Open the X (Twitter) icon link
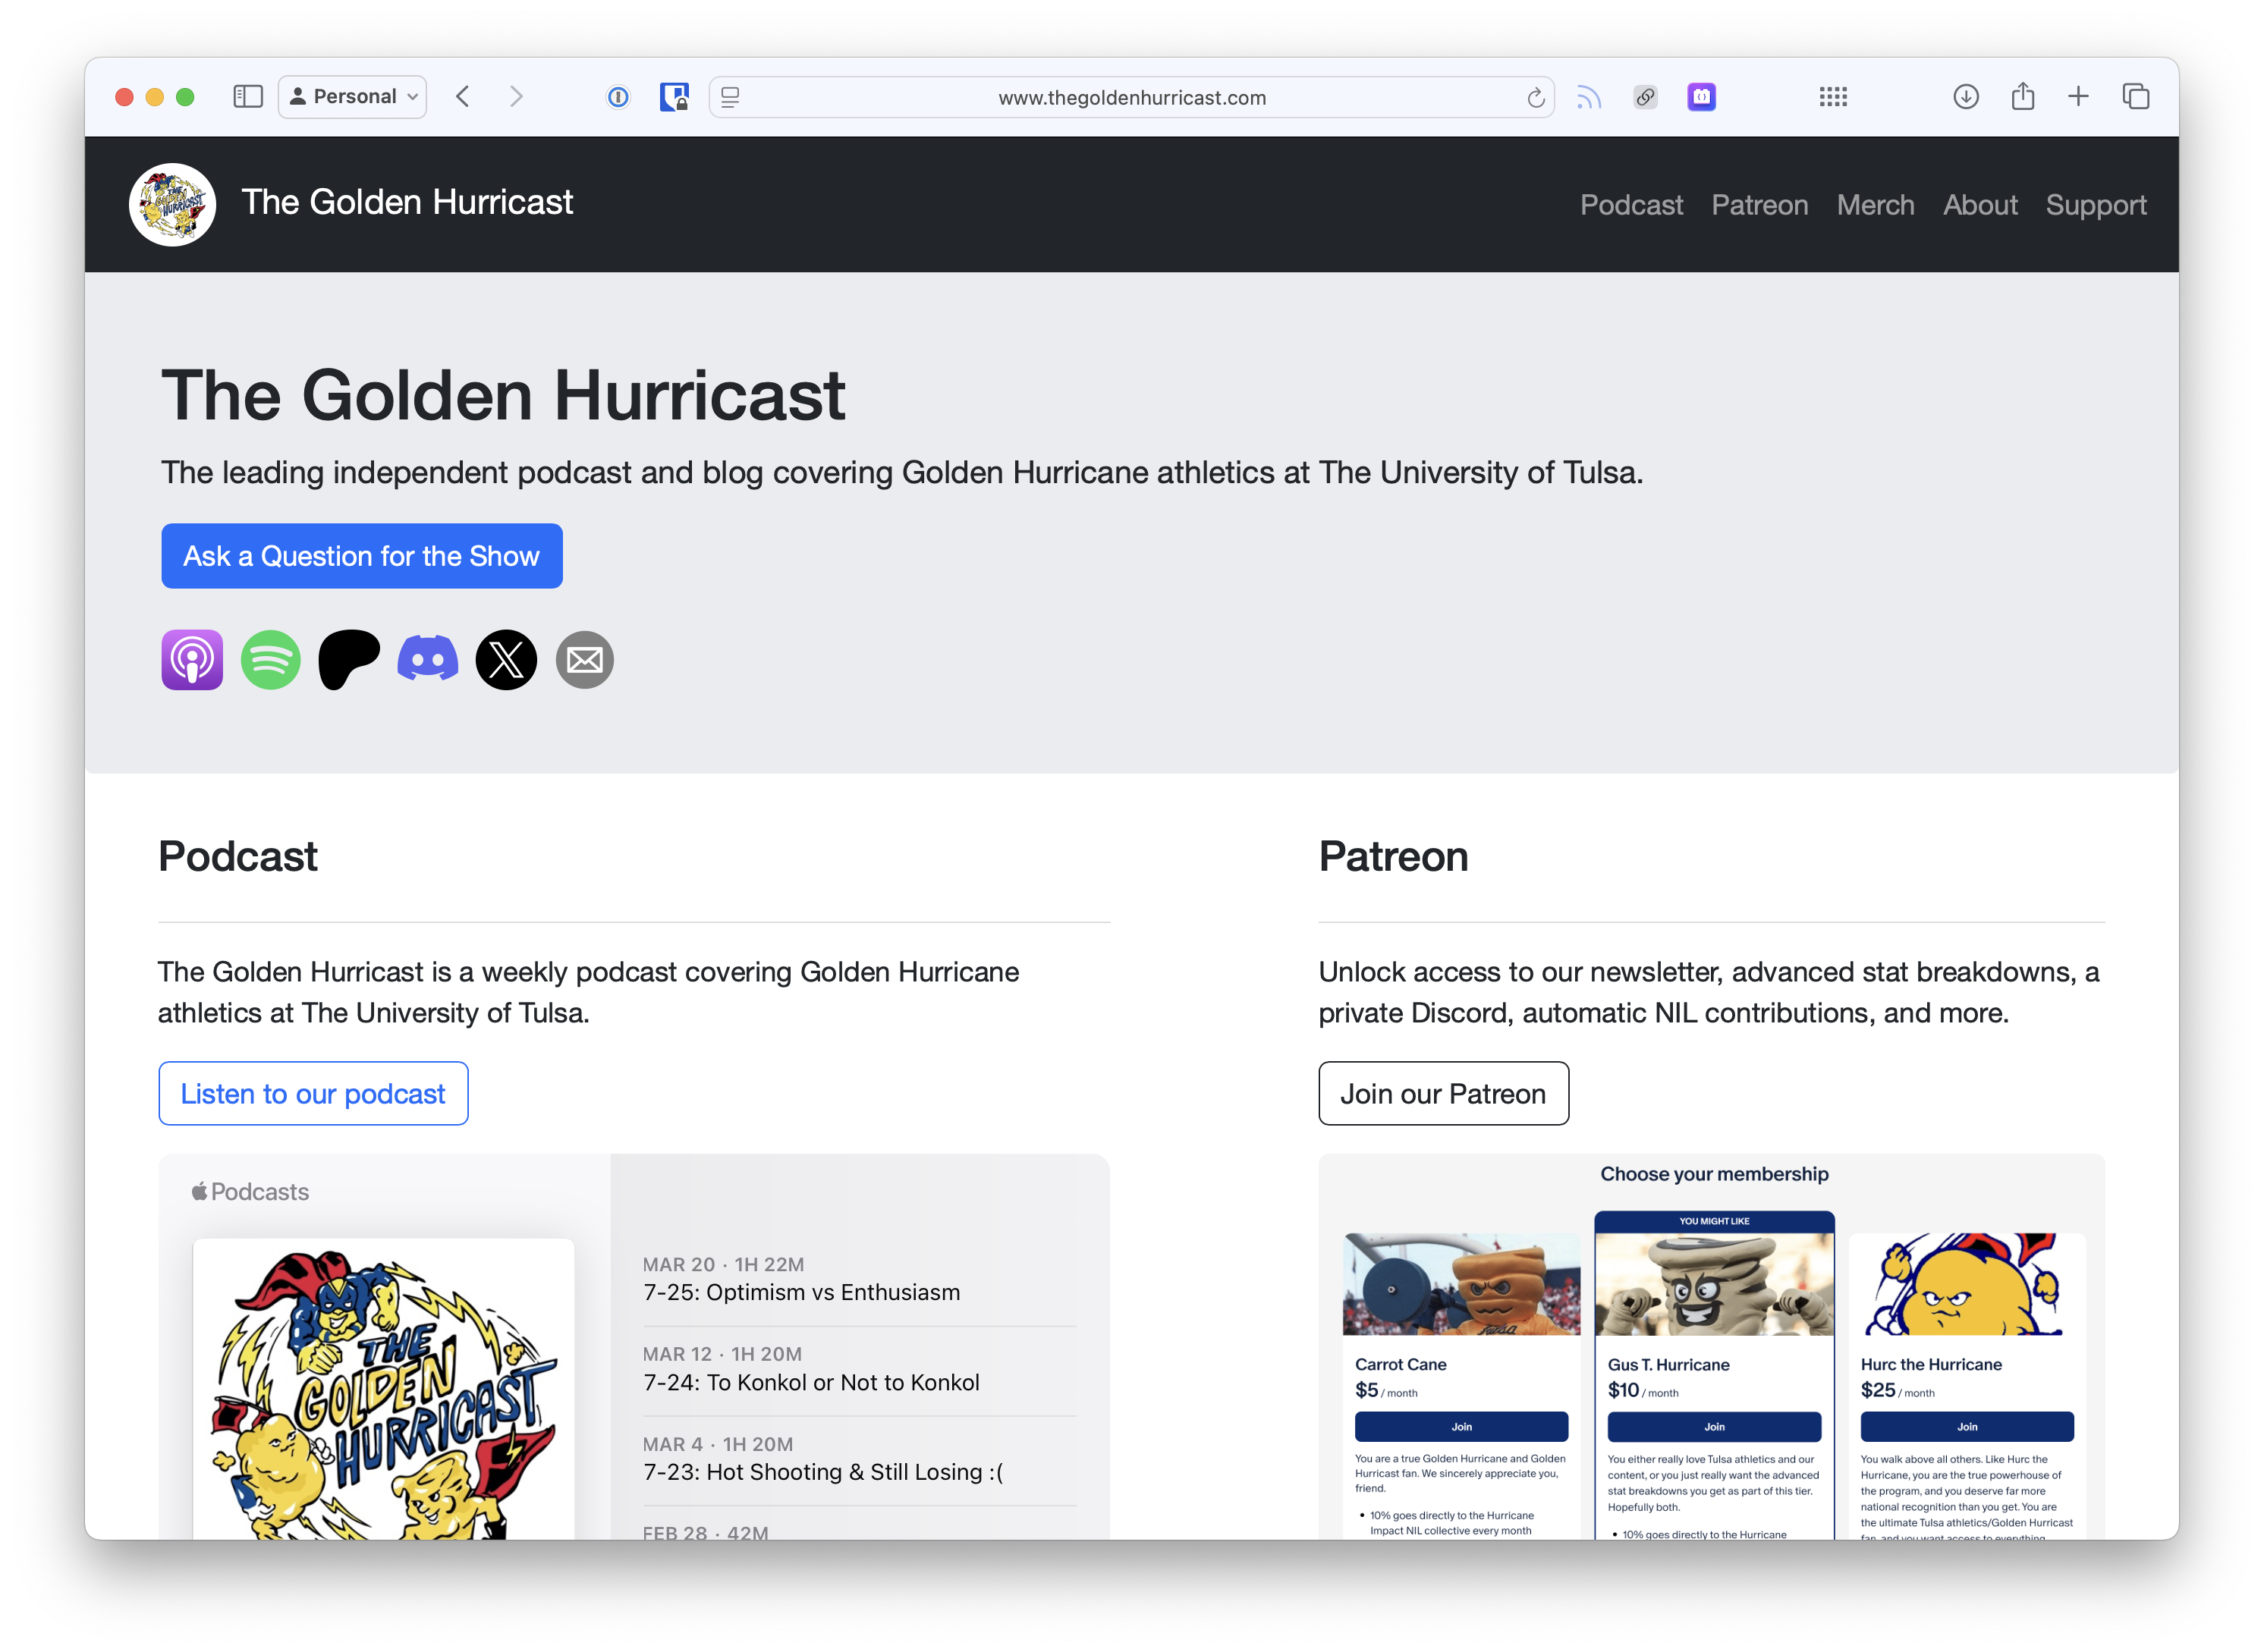2264x1652 pixels. [x=506, y=660]
